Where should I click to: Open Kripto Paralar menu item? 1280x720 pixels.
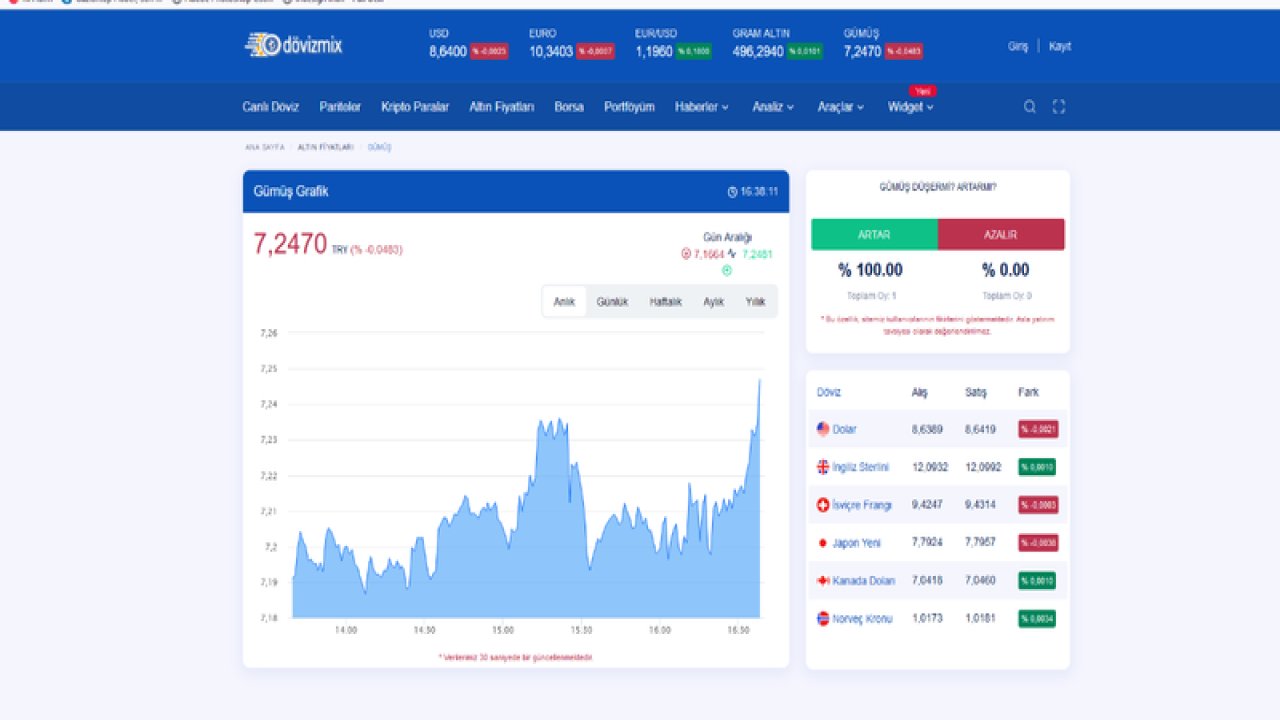(x=415, y=107)
